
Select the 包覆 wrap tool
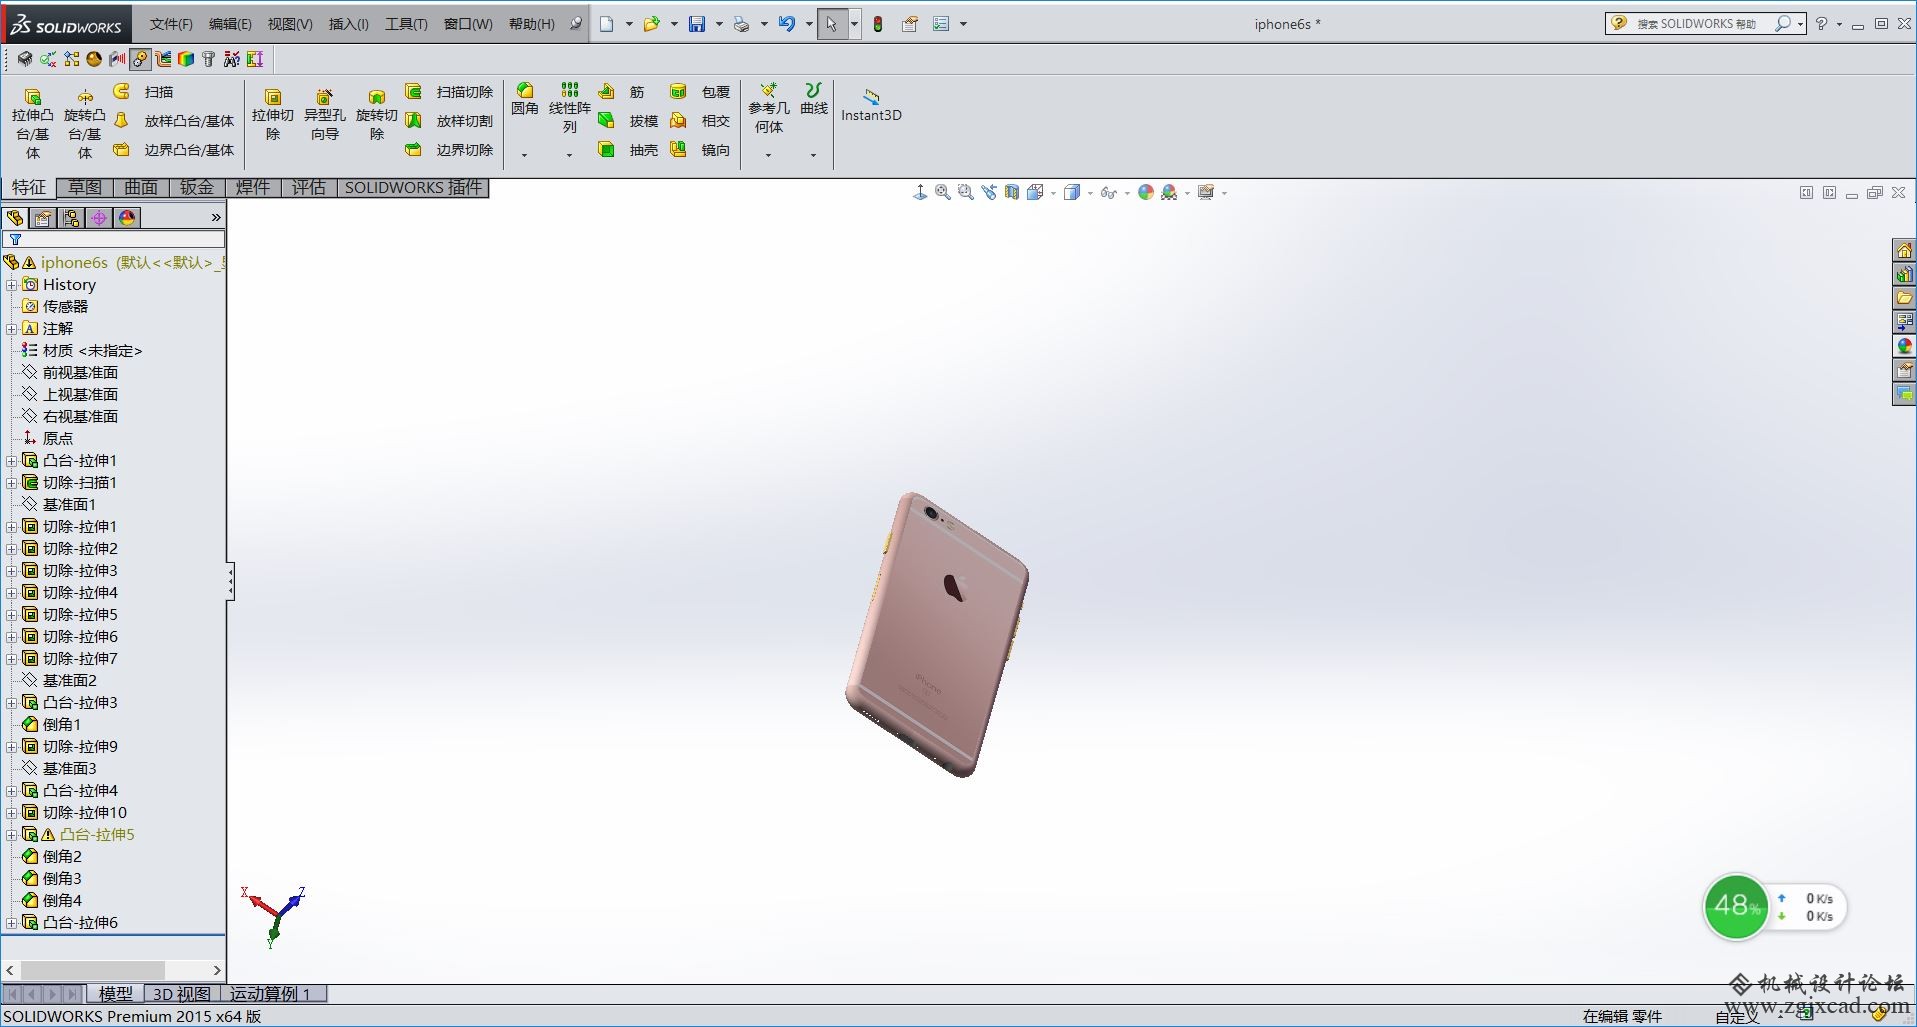(700, 92)
